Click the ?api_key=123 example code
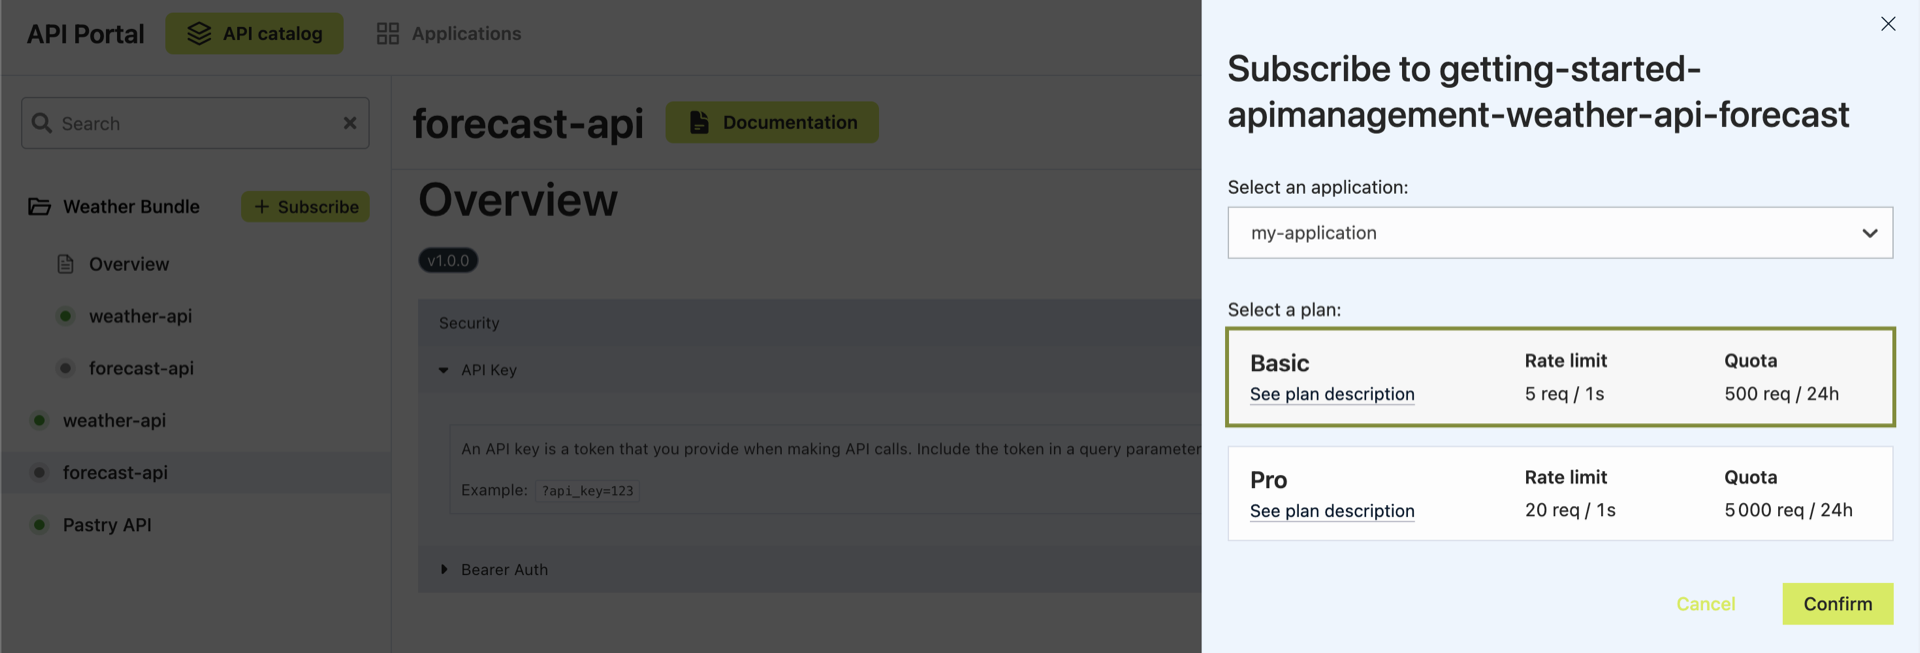Screen dimensions: 1920x653 click(x=587, y=491)
